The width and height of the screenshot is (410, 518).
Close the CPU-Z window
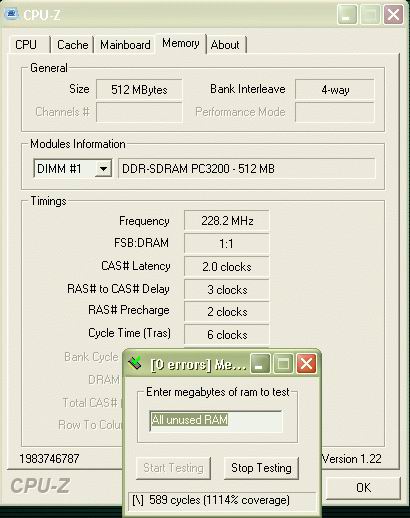394,15
